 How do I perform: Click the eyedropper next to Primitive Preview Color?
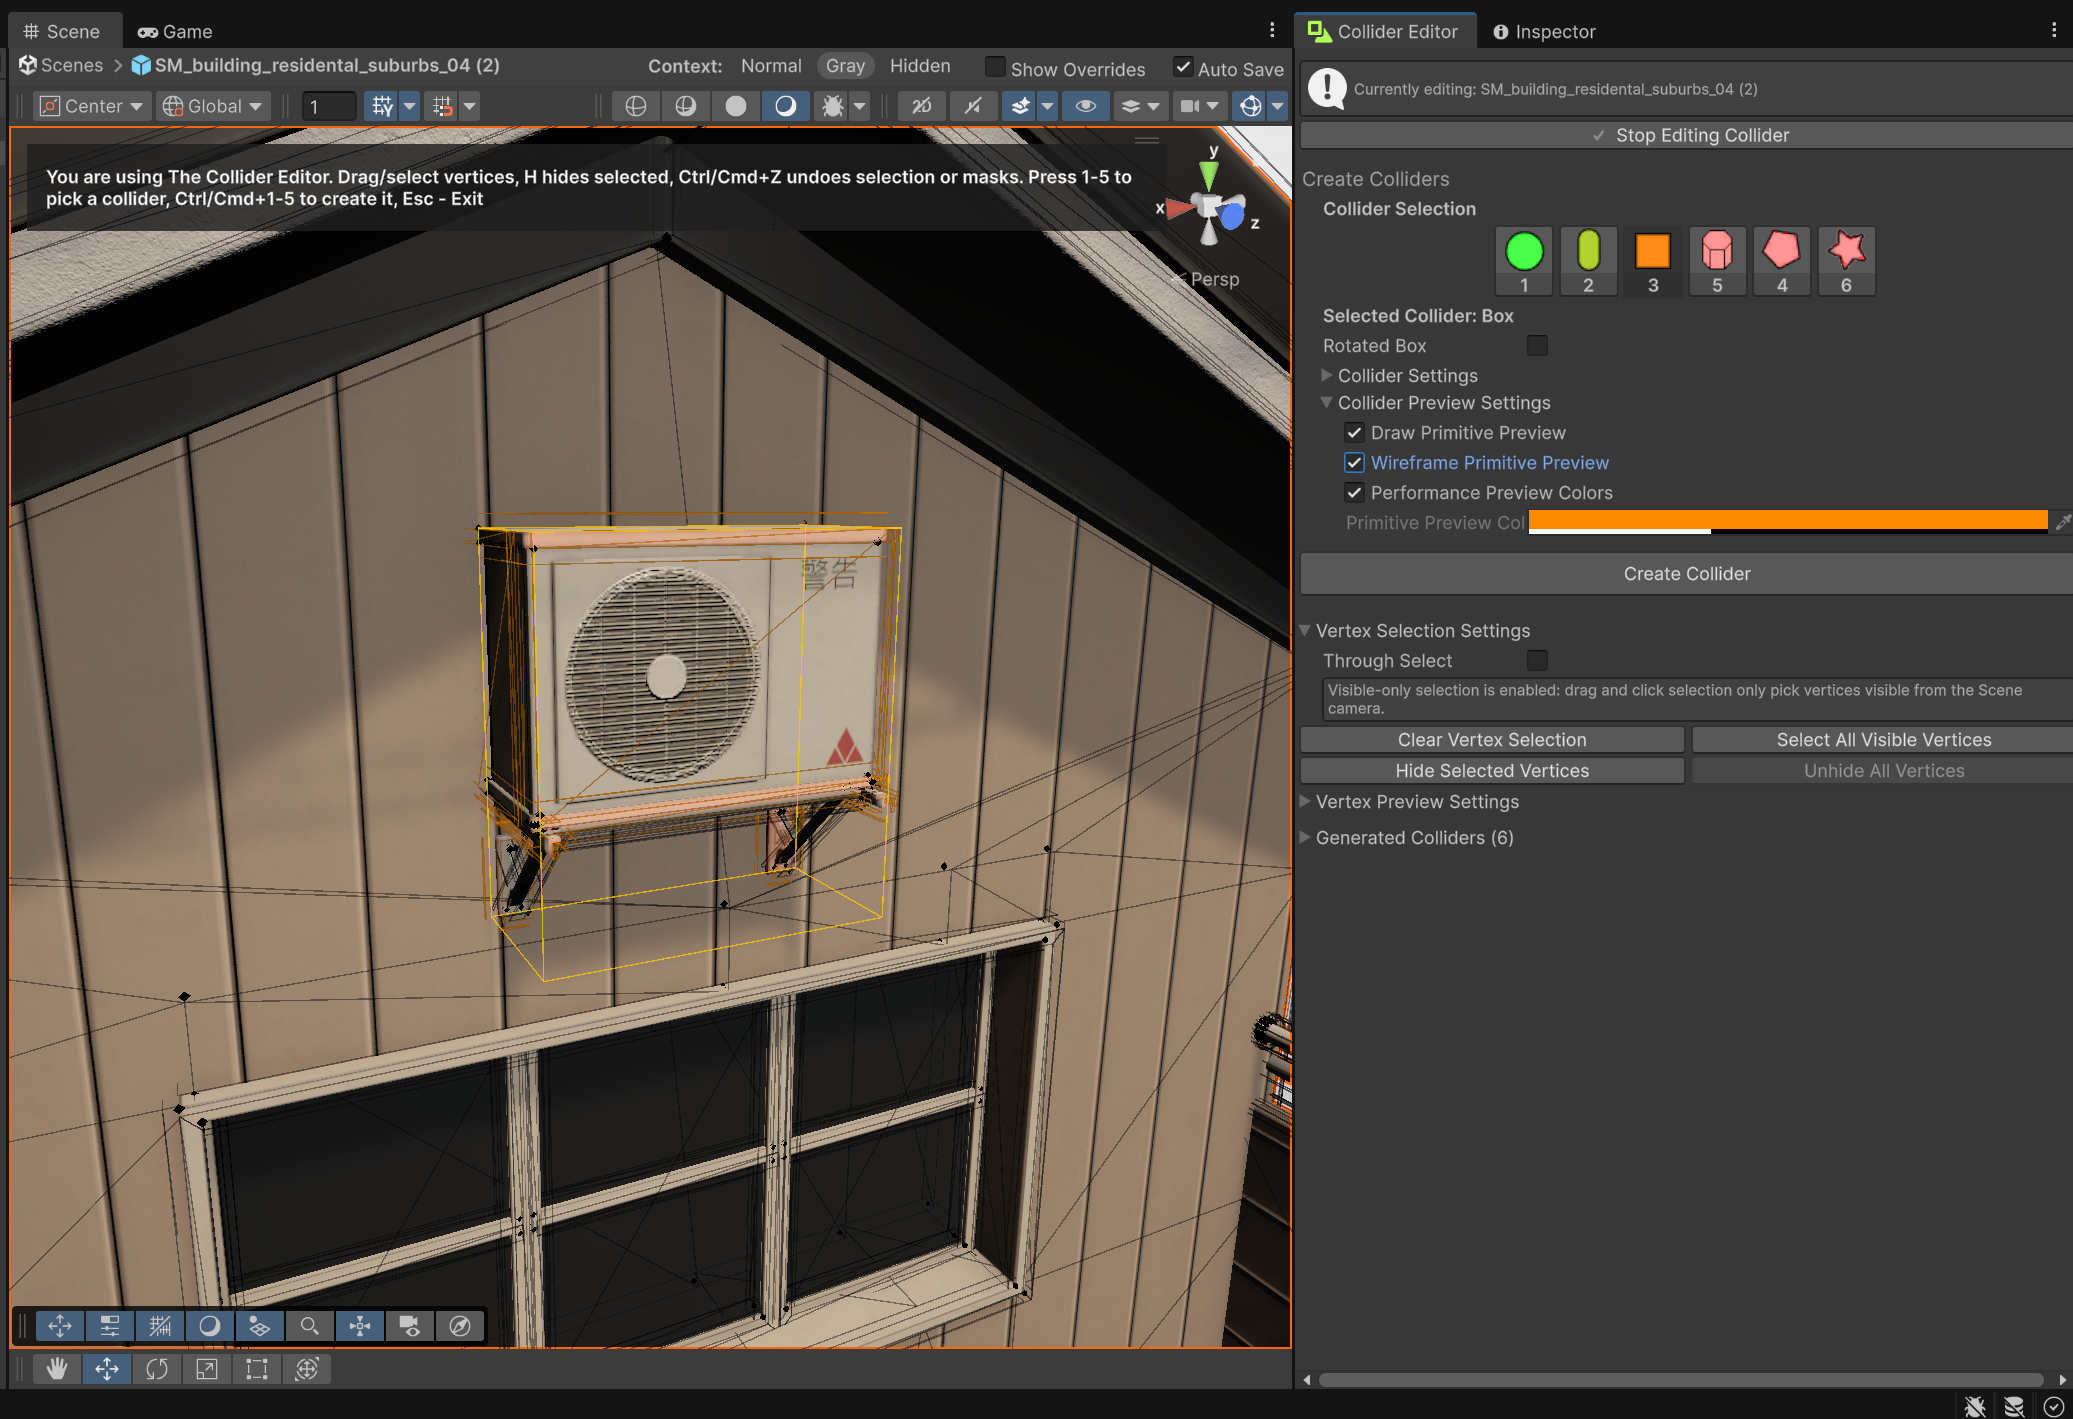point(2062,522)
